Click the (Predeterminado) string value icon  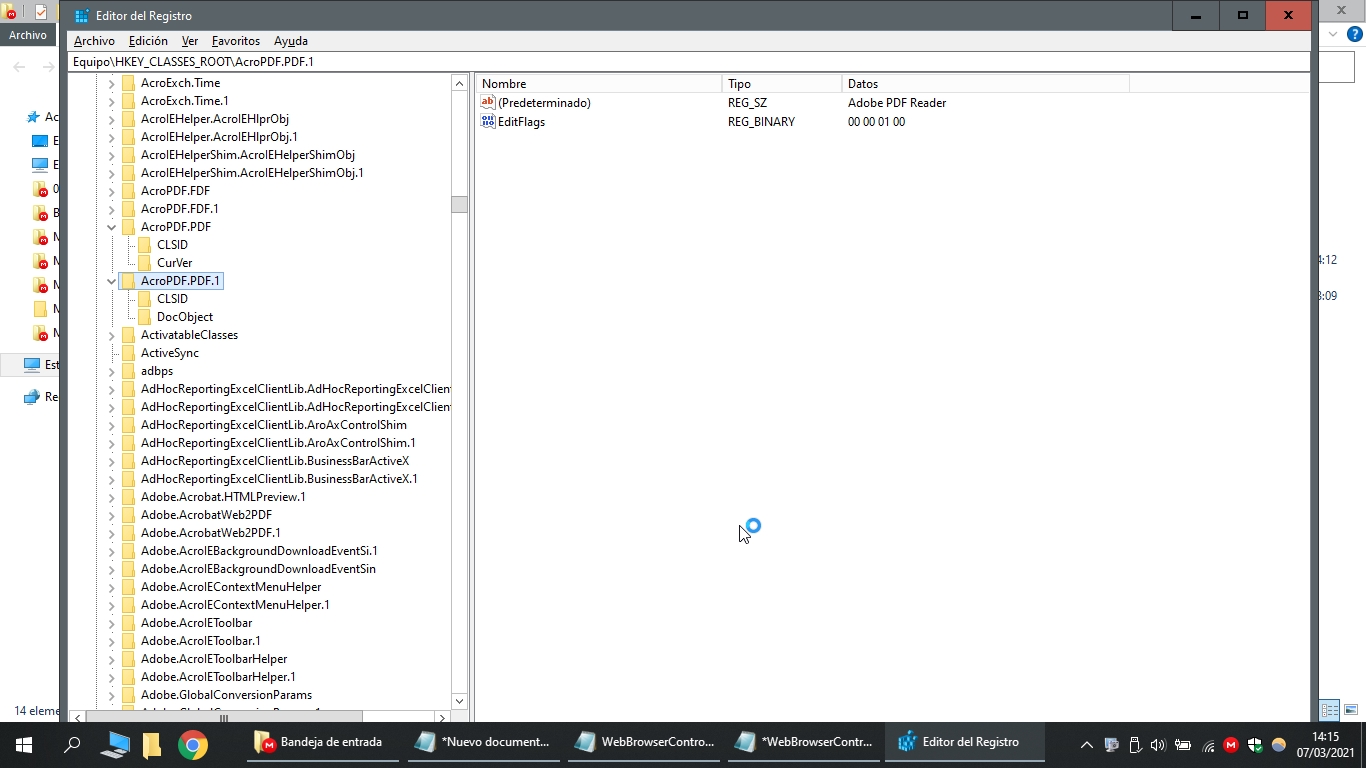(x=488, y=103)
